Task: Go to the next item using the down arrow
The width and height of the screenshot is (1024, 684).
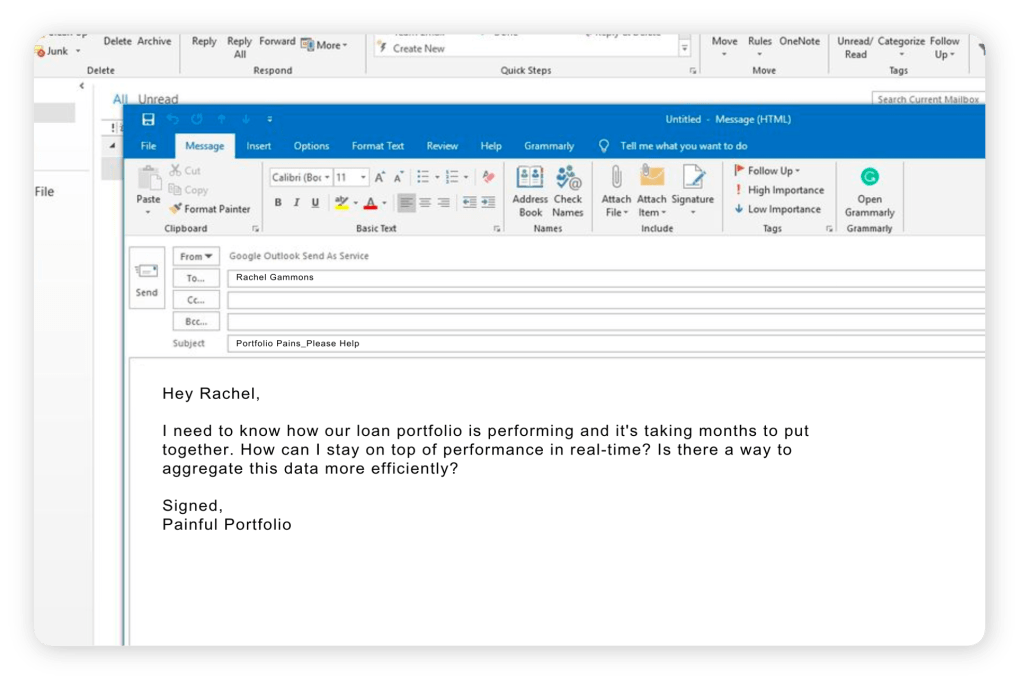Action: (246, 120)
